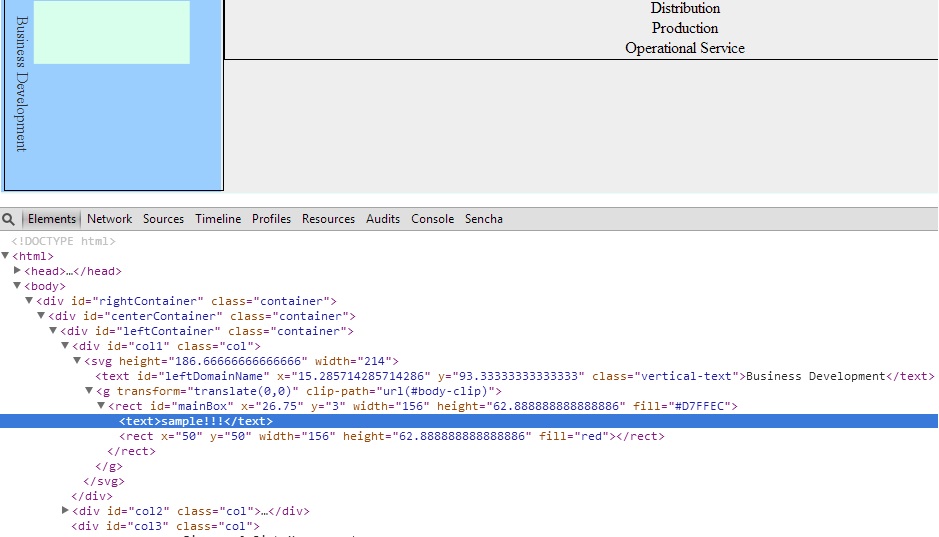Screen dimensions: 939x537
Task: Open the Sources tab
Action: point(163,219)
